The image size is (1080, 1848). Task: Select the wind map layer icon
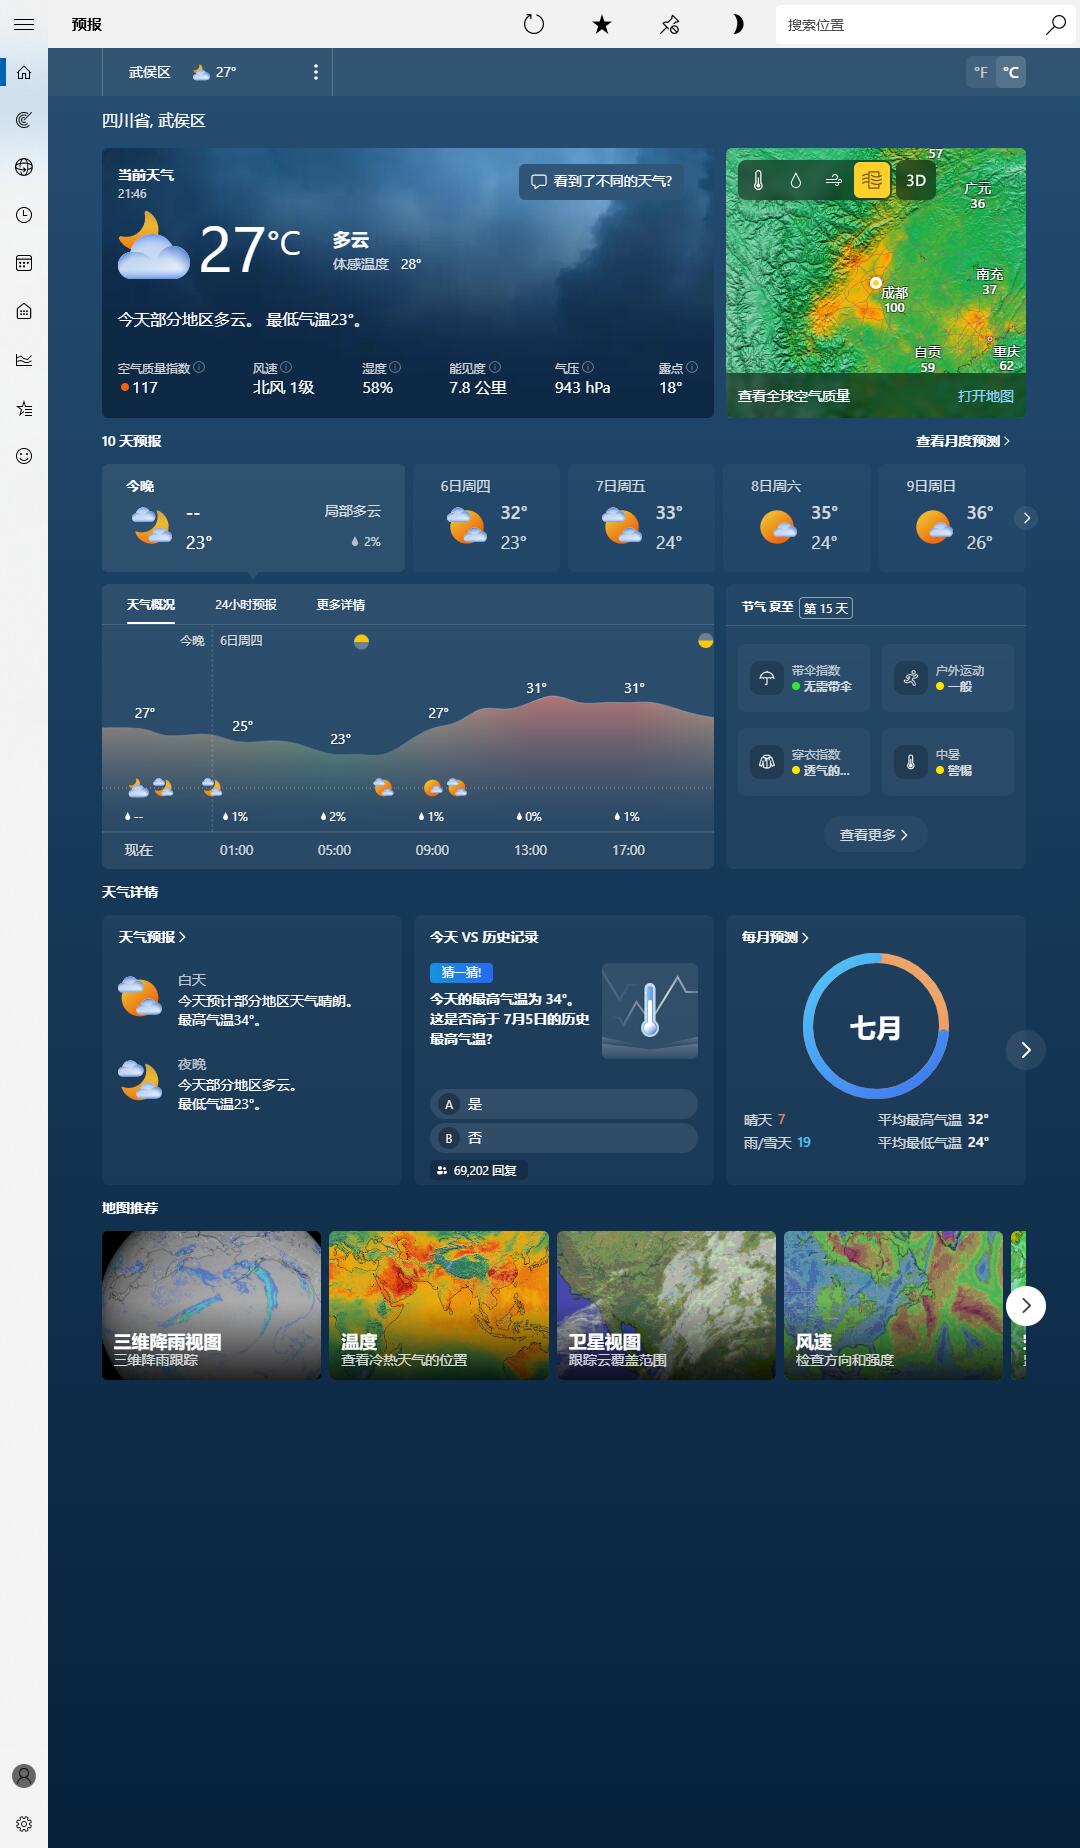tap(834, 180)
